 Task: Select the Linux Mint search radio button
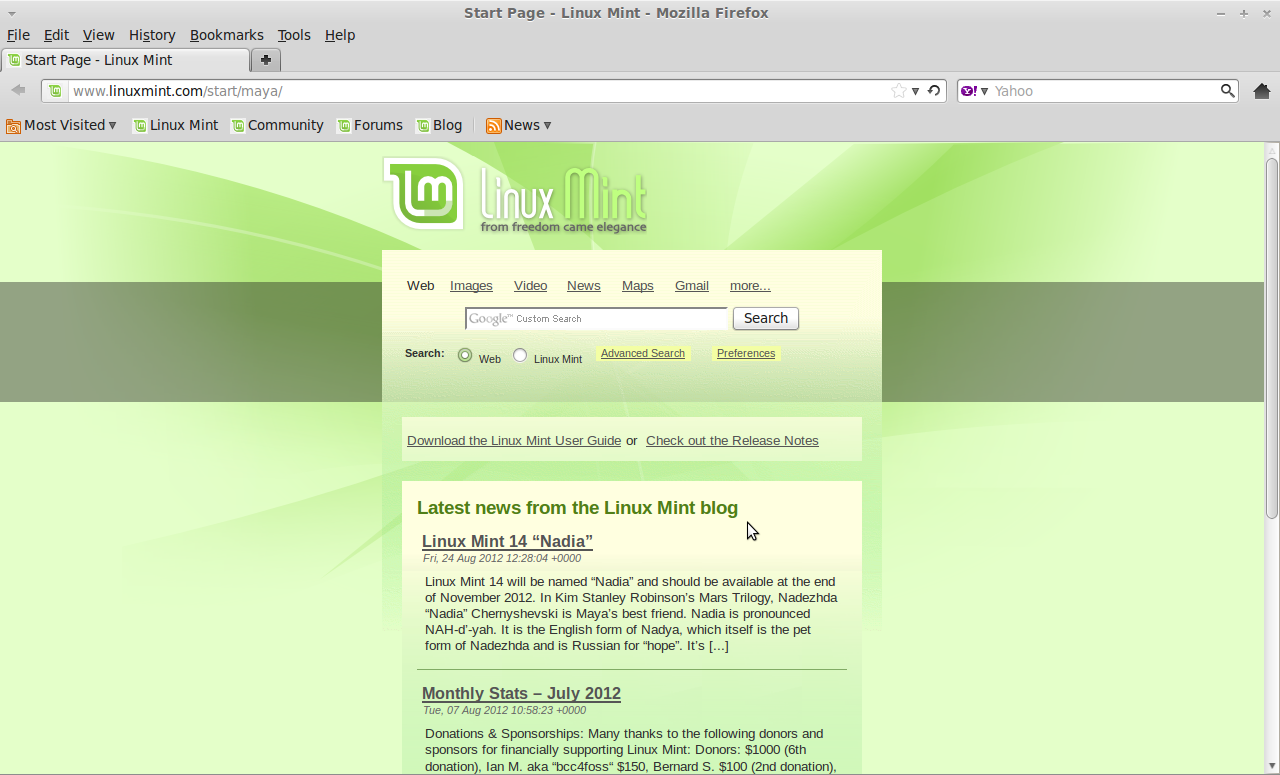pos(520,355)
